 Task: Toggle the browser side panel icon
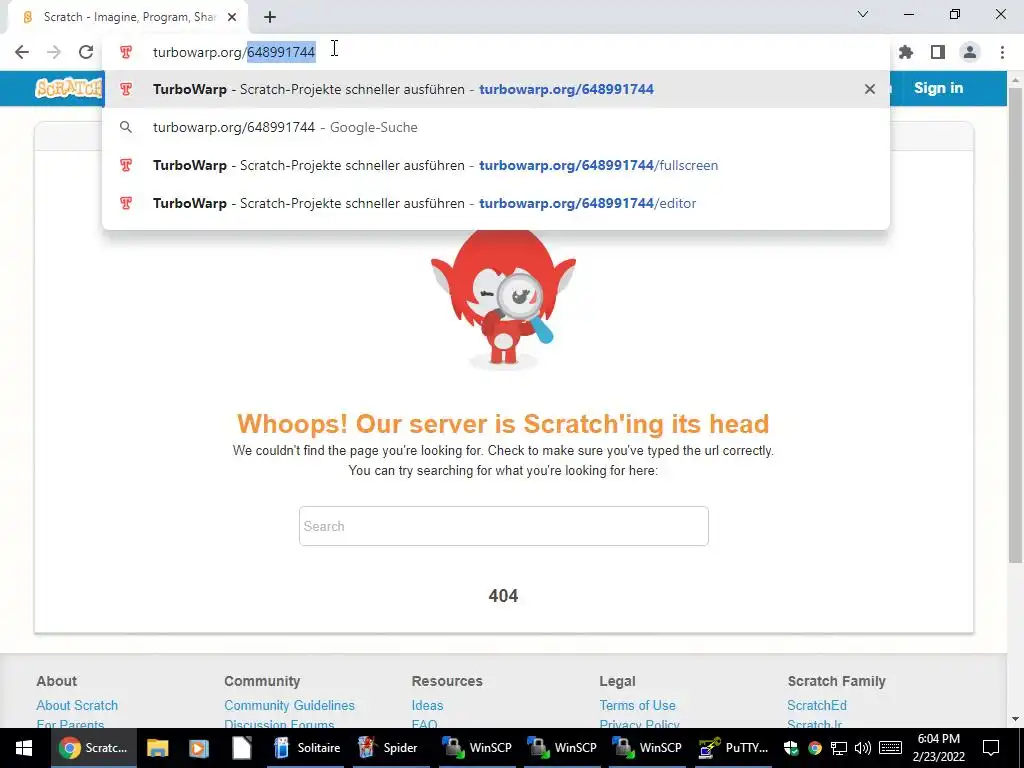coord(938,52)
